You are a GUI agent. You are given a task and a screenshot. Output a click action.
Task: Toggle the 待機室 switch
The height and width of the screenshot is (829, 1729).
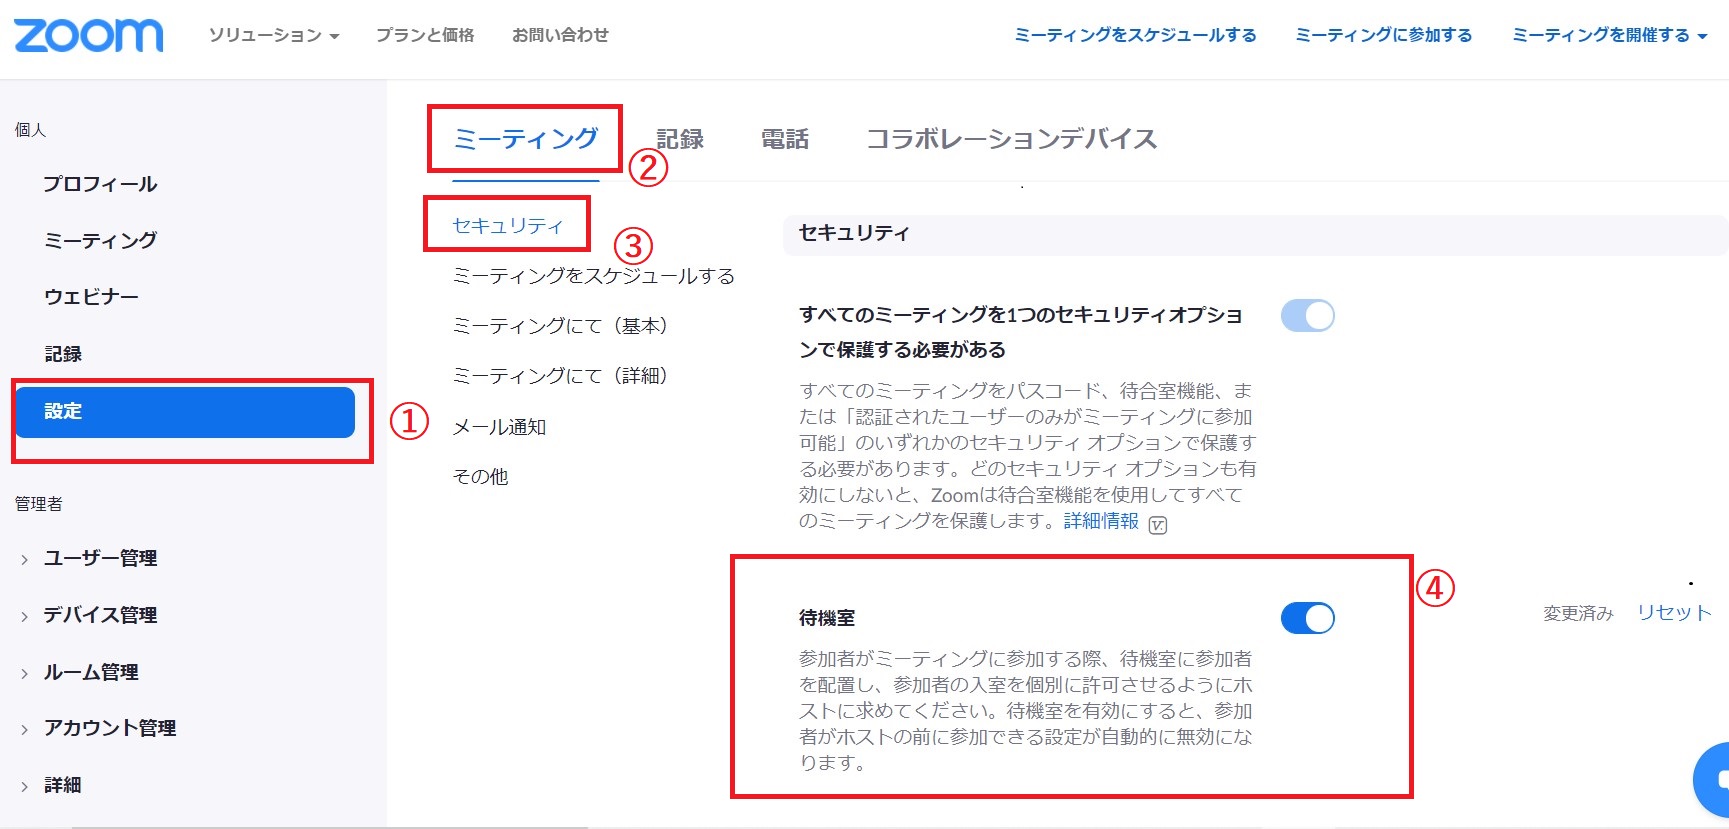1308,618
